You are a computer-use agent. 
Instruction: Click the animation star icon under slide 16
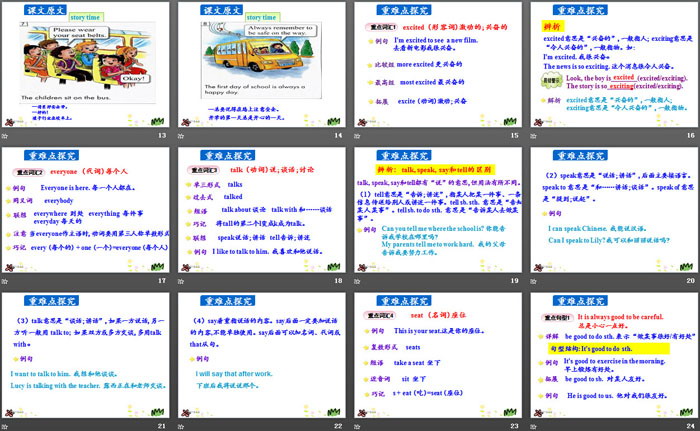click(533, 134)
